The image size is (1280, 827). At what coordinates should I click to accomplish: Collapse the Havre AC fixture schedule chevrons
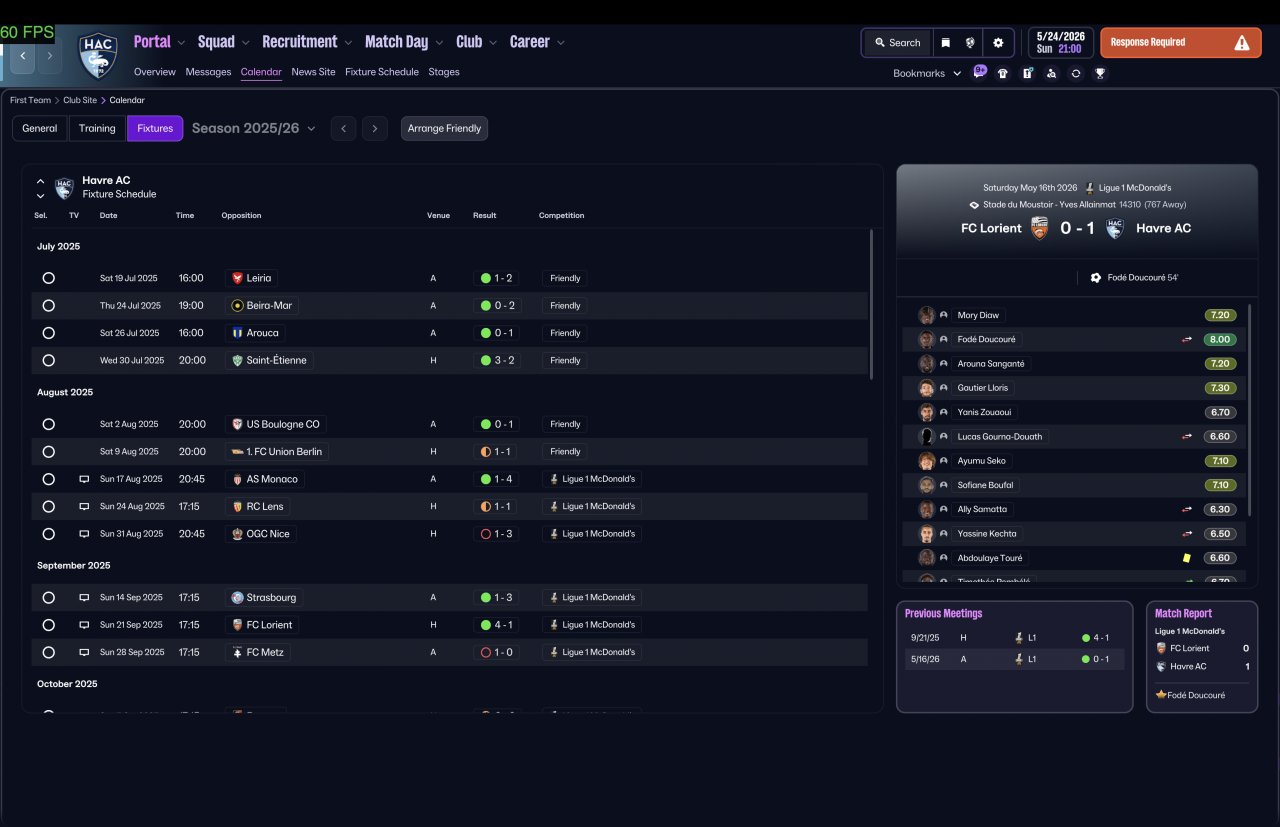click(x=40, y=188)
